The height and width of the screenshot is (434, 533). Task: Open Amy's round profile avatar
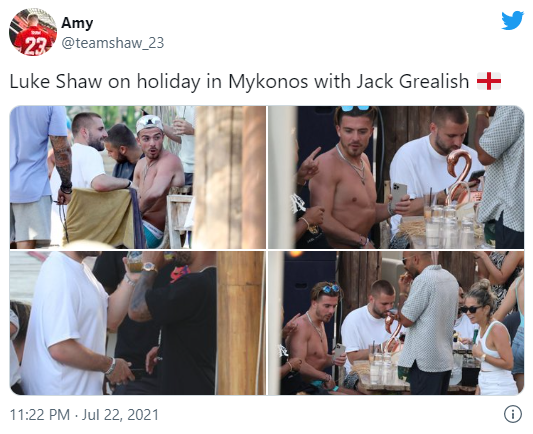point(33,32)
